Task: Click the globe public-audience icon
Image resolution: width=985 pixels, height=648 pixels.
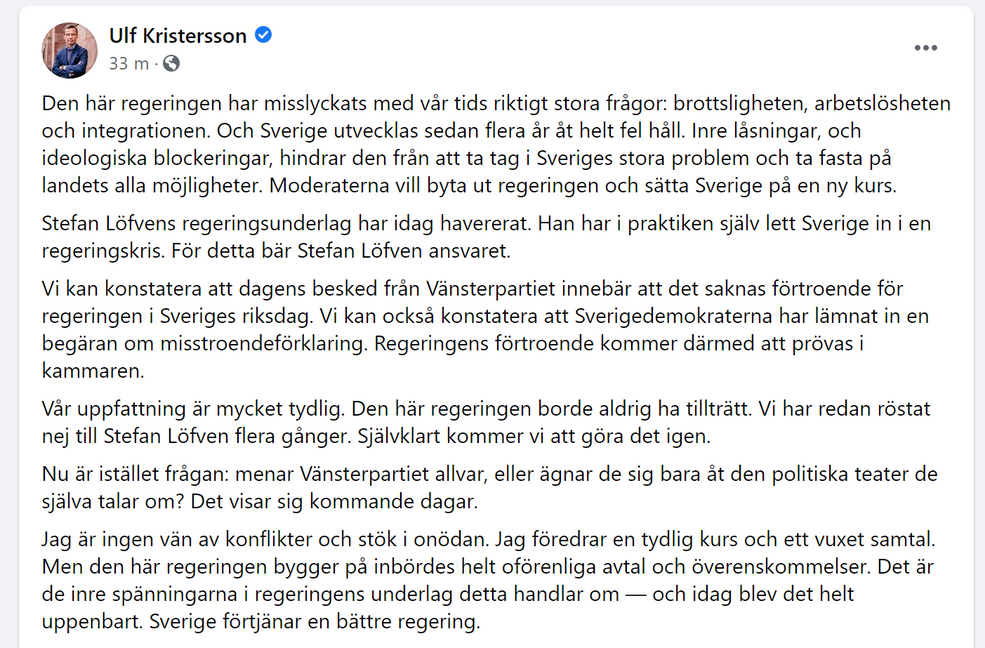Action: (171, 63)
